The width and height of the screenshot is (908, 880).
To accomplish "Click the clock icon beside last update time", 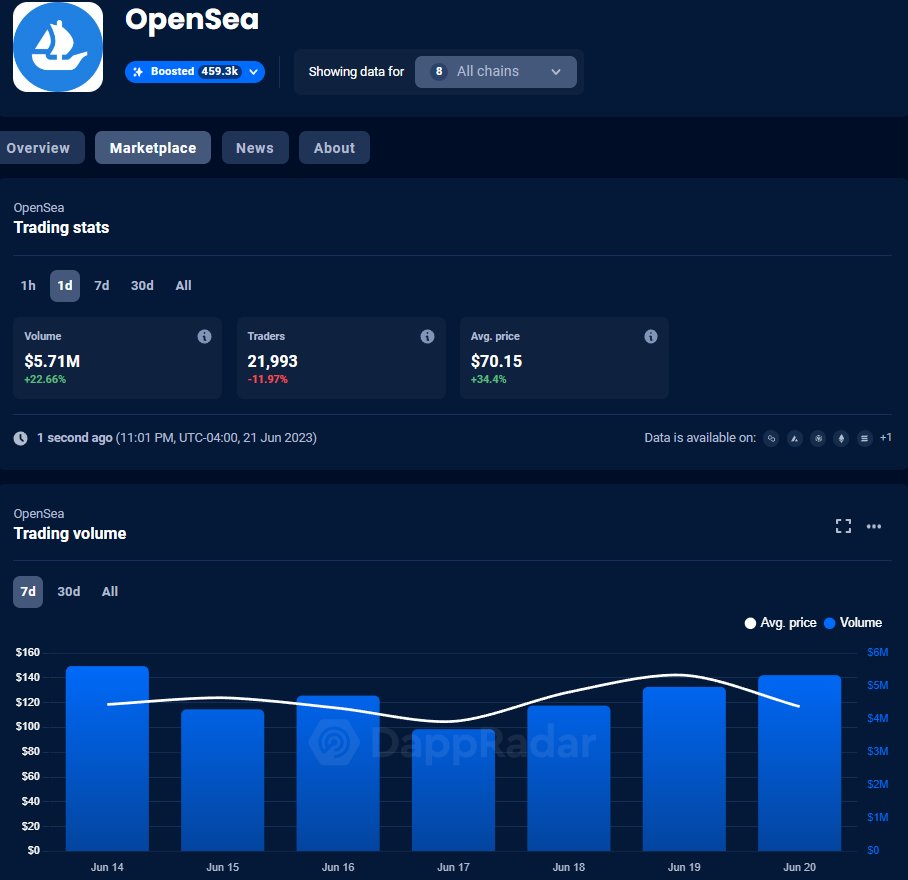I will (x=20, y=438).
